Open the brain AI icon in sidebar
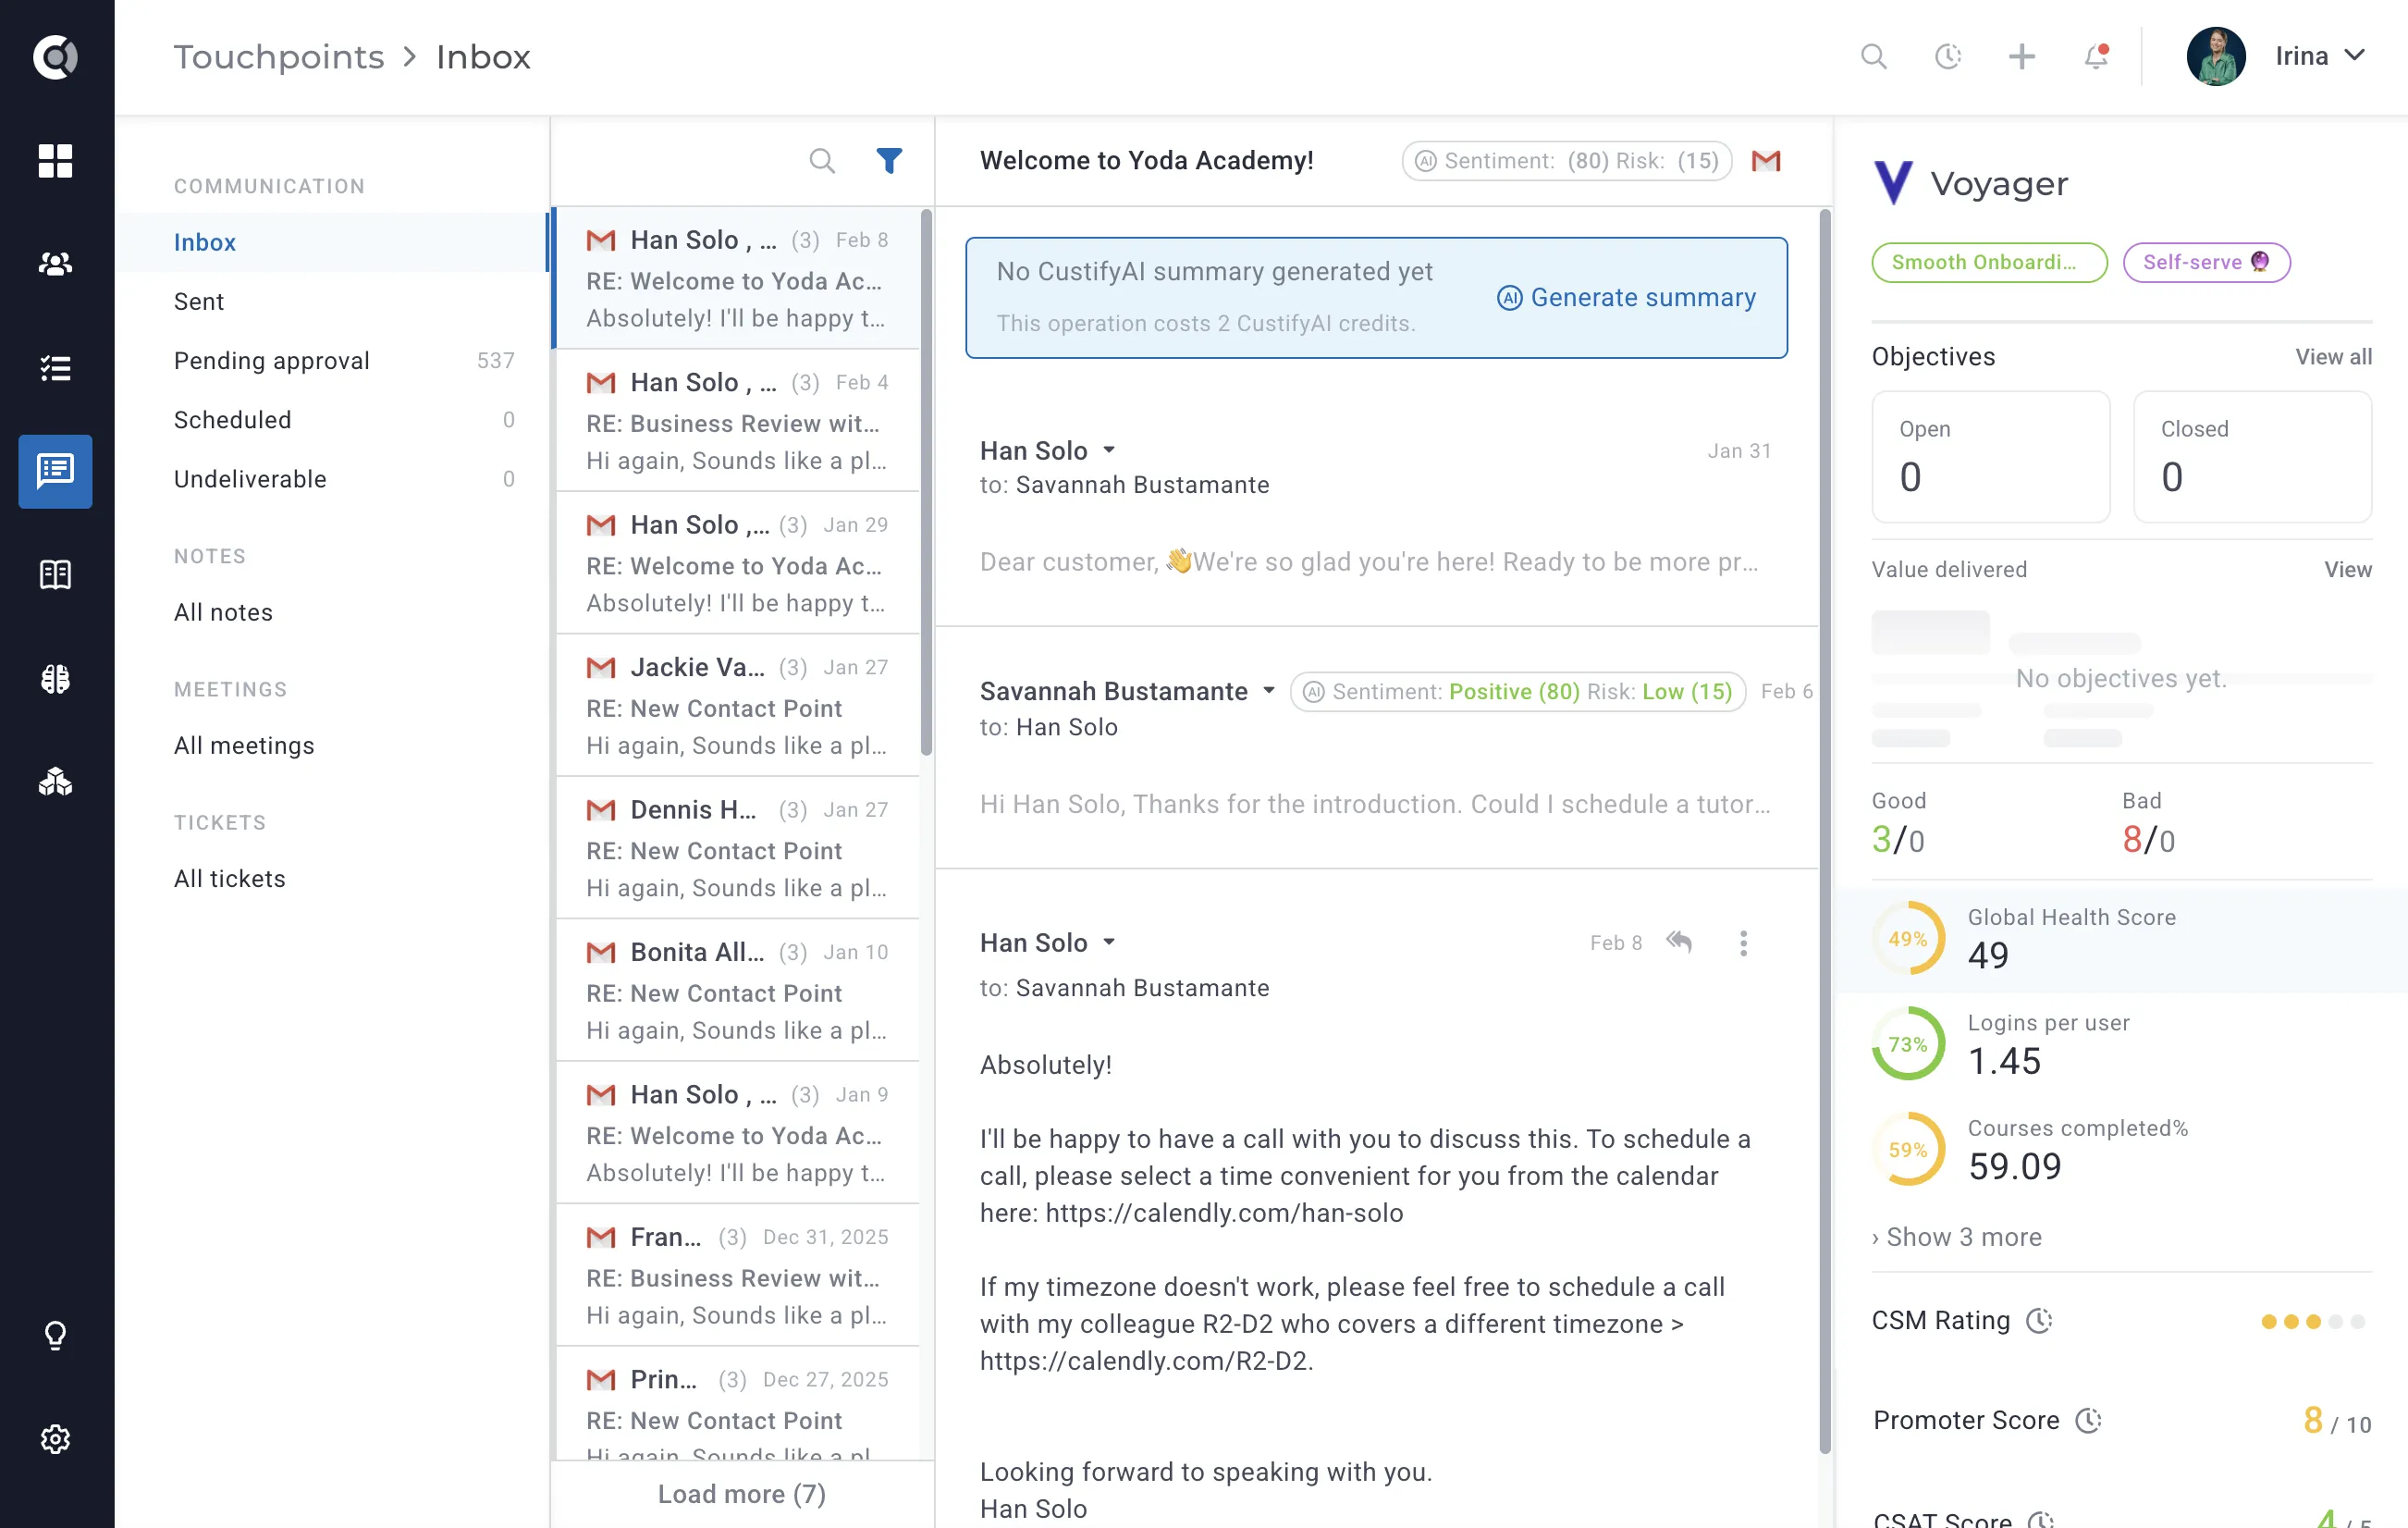This screenshot has width=2408, height=1528. tap(55, 679)
